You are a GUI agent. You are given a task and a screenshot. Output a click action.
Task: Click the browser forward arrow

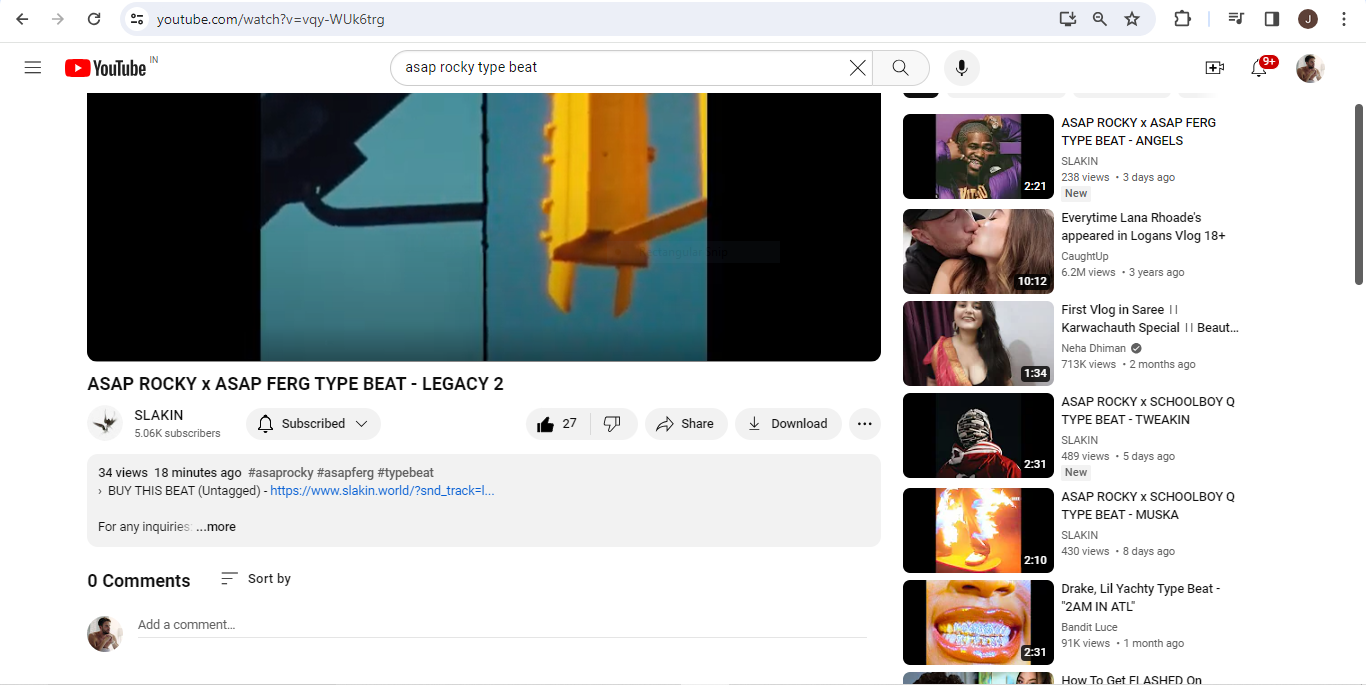pos(58,19)
